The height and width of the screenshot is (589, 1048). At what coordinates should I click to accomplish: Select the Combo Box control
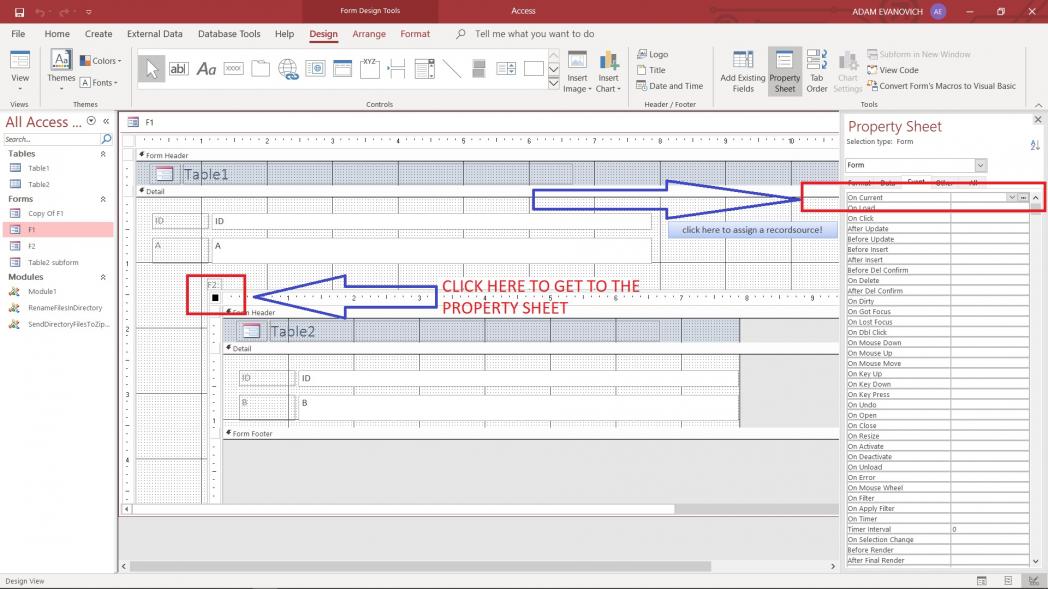(x=424, y=69)
